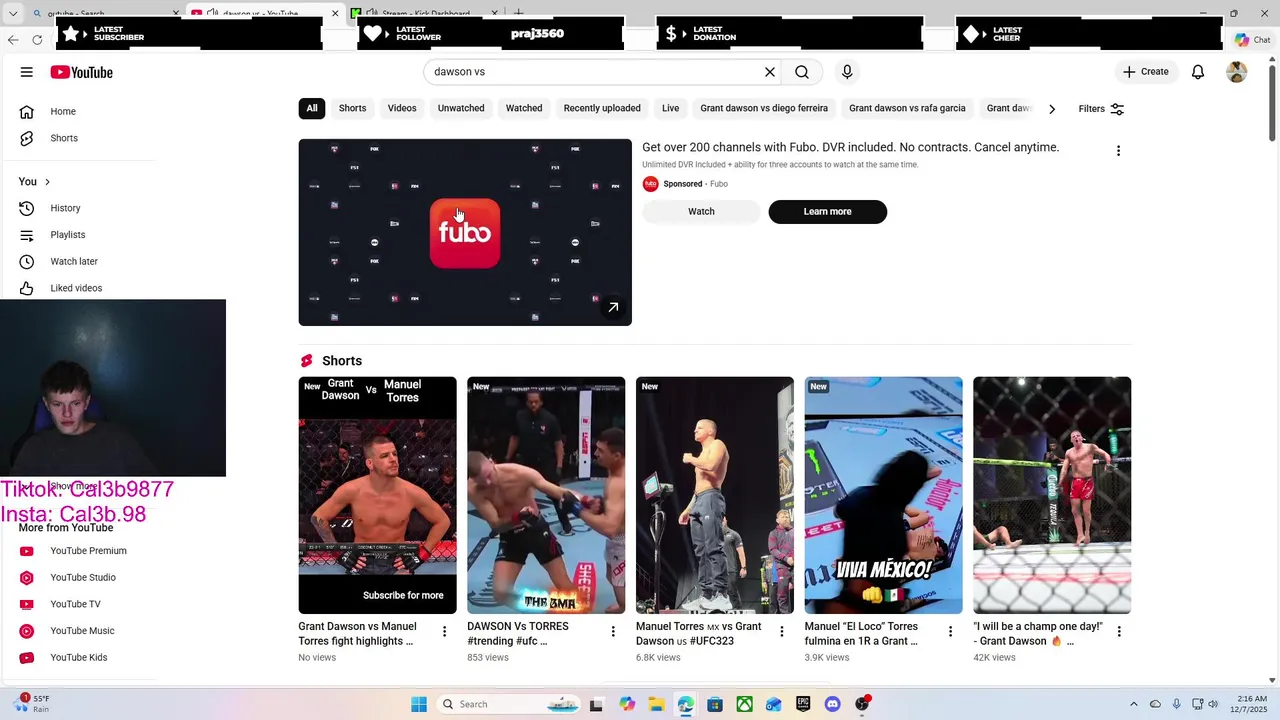Click the Fubo ad Watch button
1280x720 pixels.
701,212
